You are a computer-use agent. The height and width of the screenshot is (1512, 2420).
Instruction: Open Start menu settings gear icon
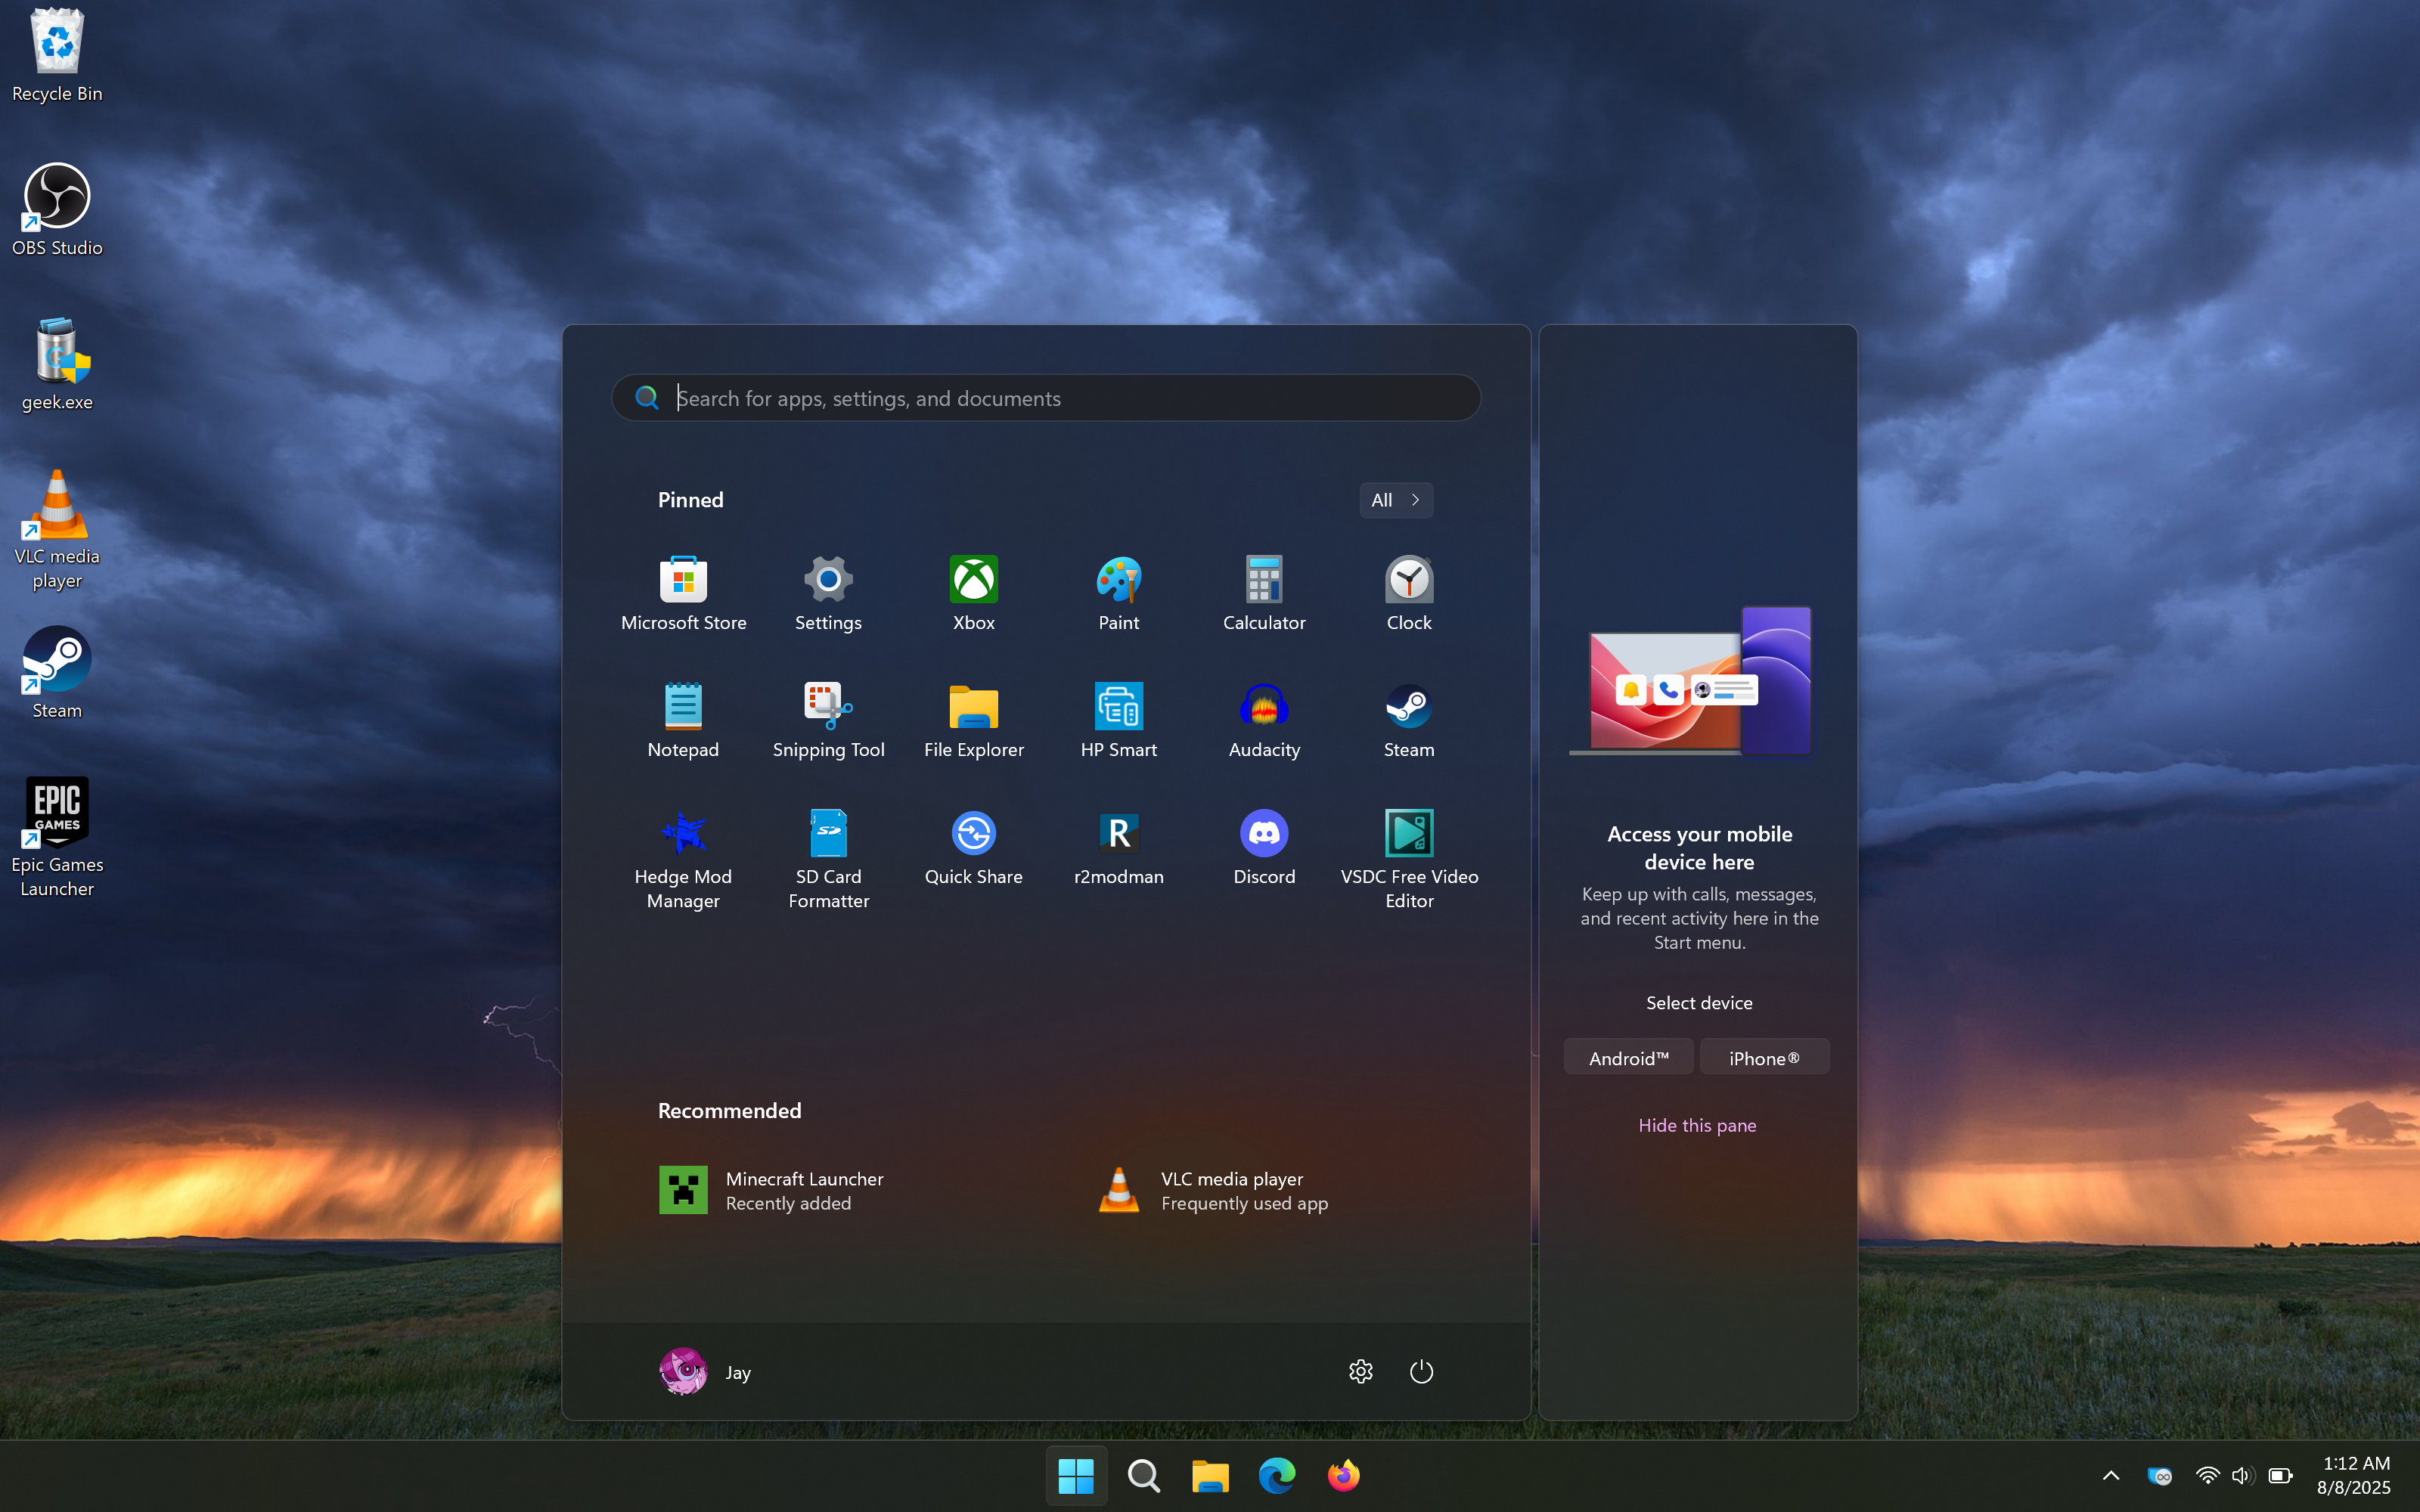point(1360,1371)
